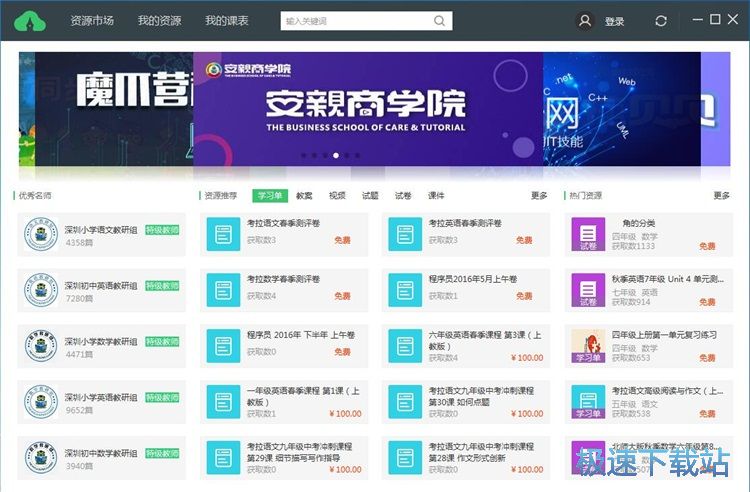Click the refresh icon in header
Image resolution: width=750 pixels, height=492 pixels.
[x=661, y=21]
